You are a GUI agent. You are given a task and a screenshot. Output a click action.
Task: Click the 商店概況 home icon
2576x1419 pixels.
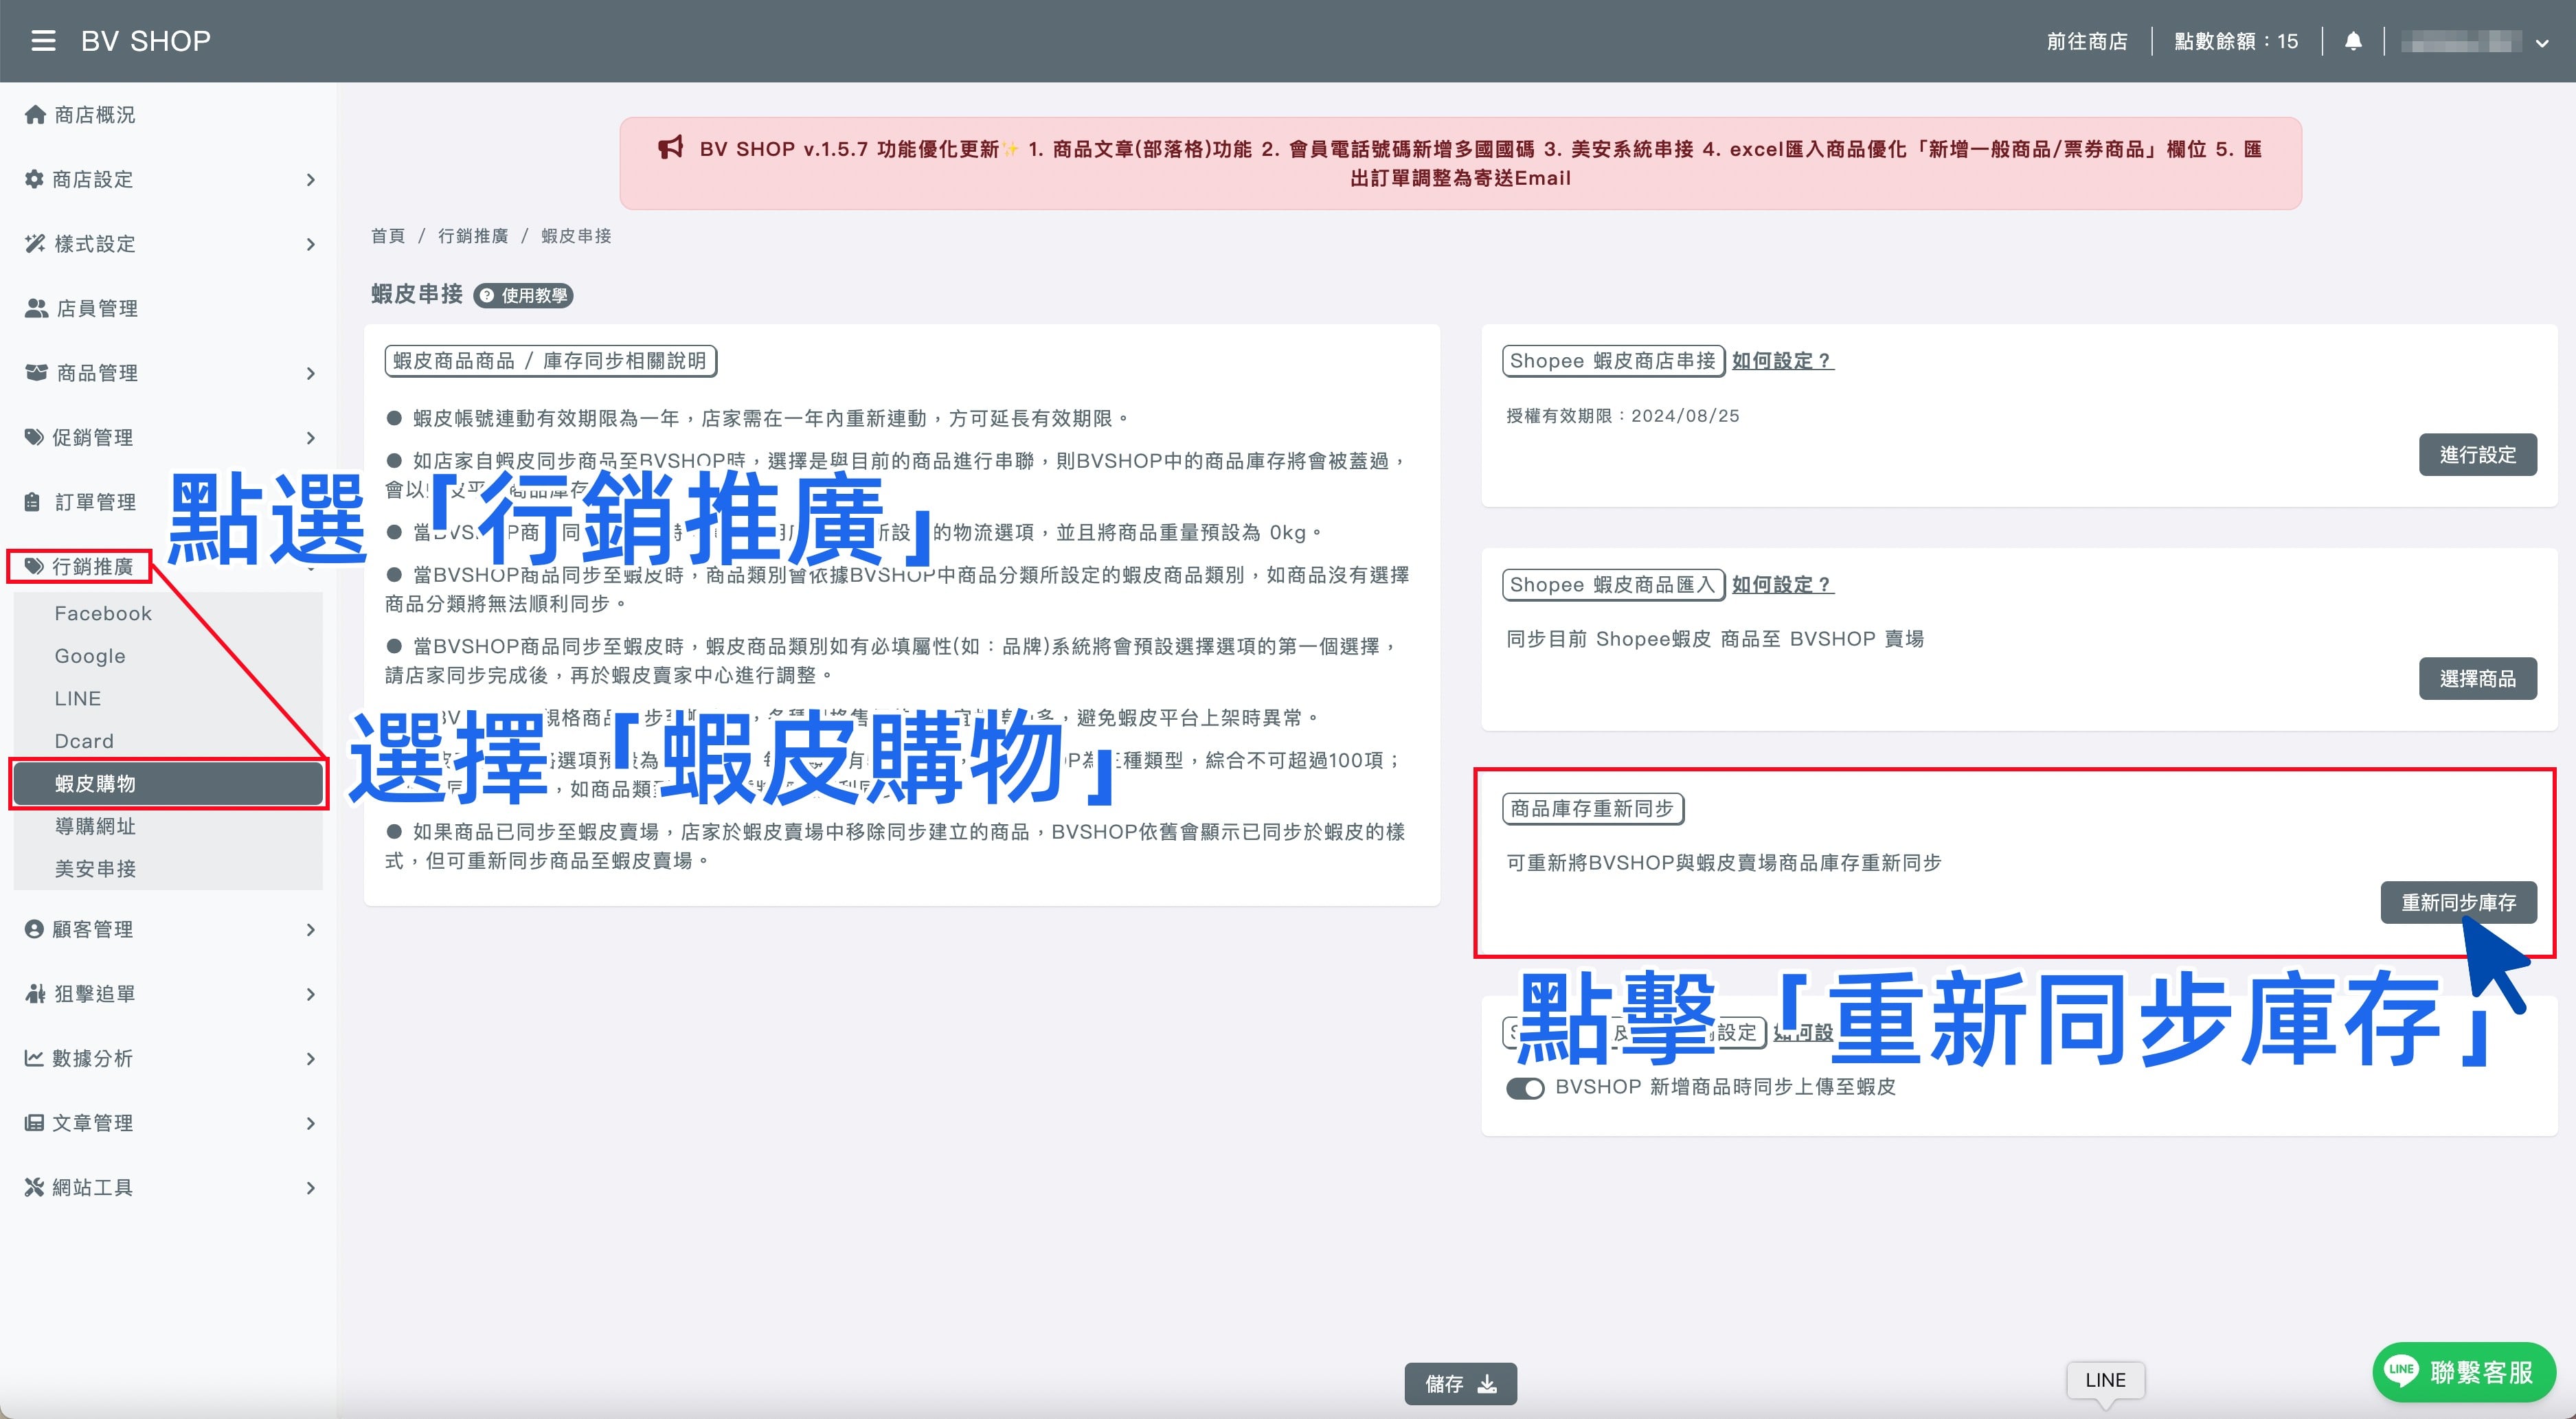coord(35,114)
